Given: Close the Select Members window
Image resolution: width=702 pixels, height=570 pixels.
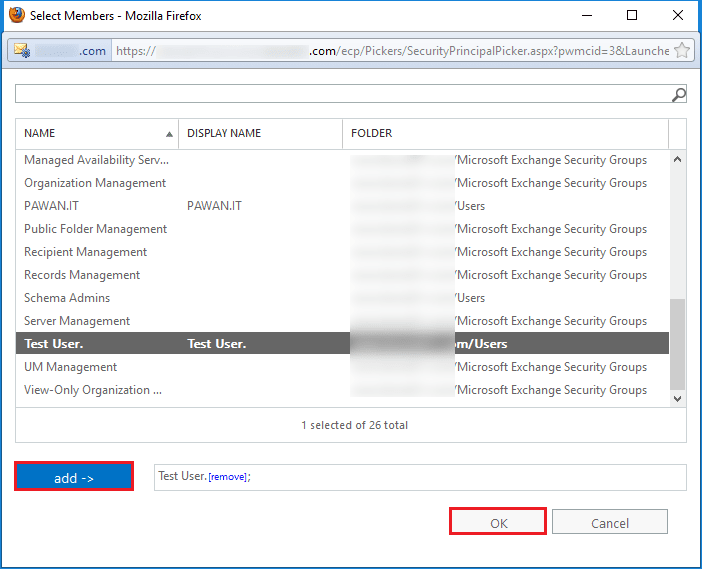Looking at the screenshot, I should tap(678, 15).
